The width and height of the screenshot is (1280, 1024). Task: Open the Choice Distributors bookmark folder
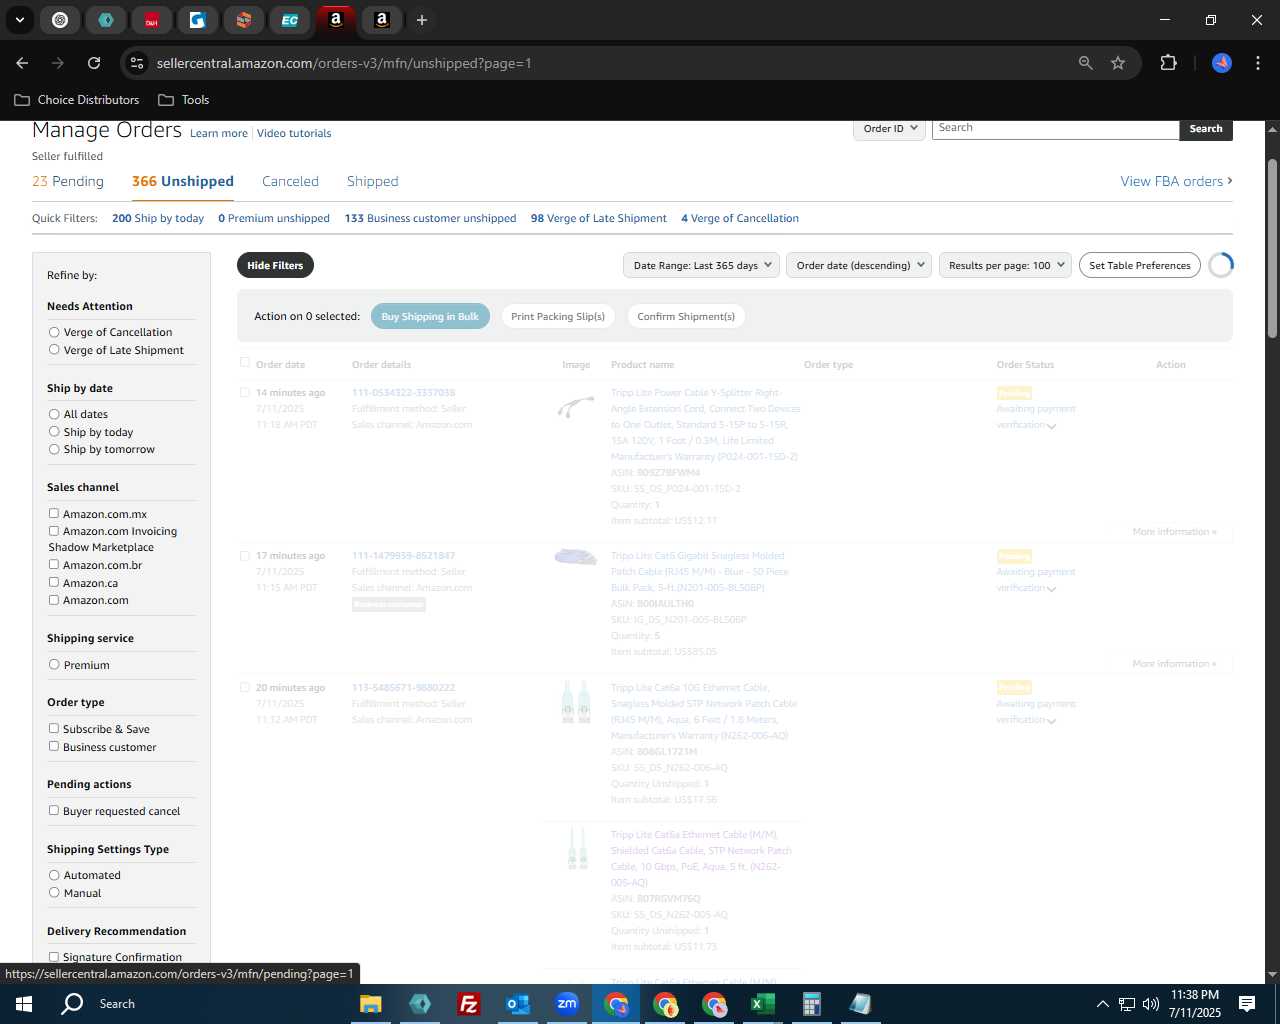(77, 100)
